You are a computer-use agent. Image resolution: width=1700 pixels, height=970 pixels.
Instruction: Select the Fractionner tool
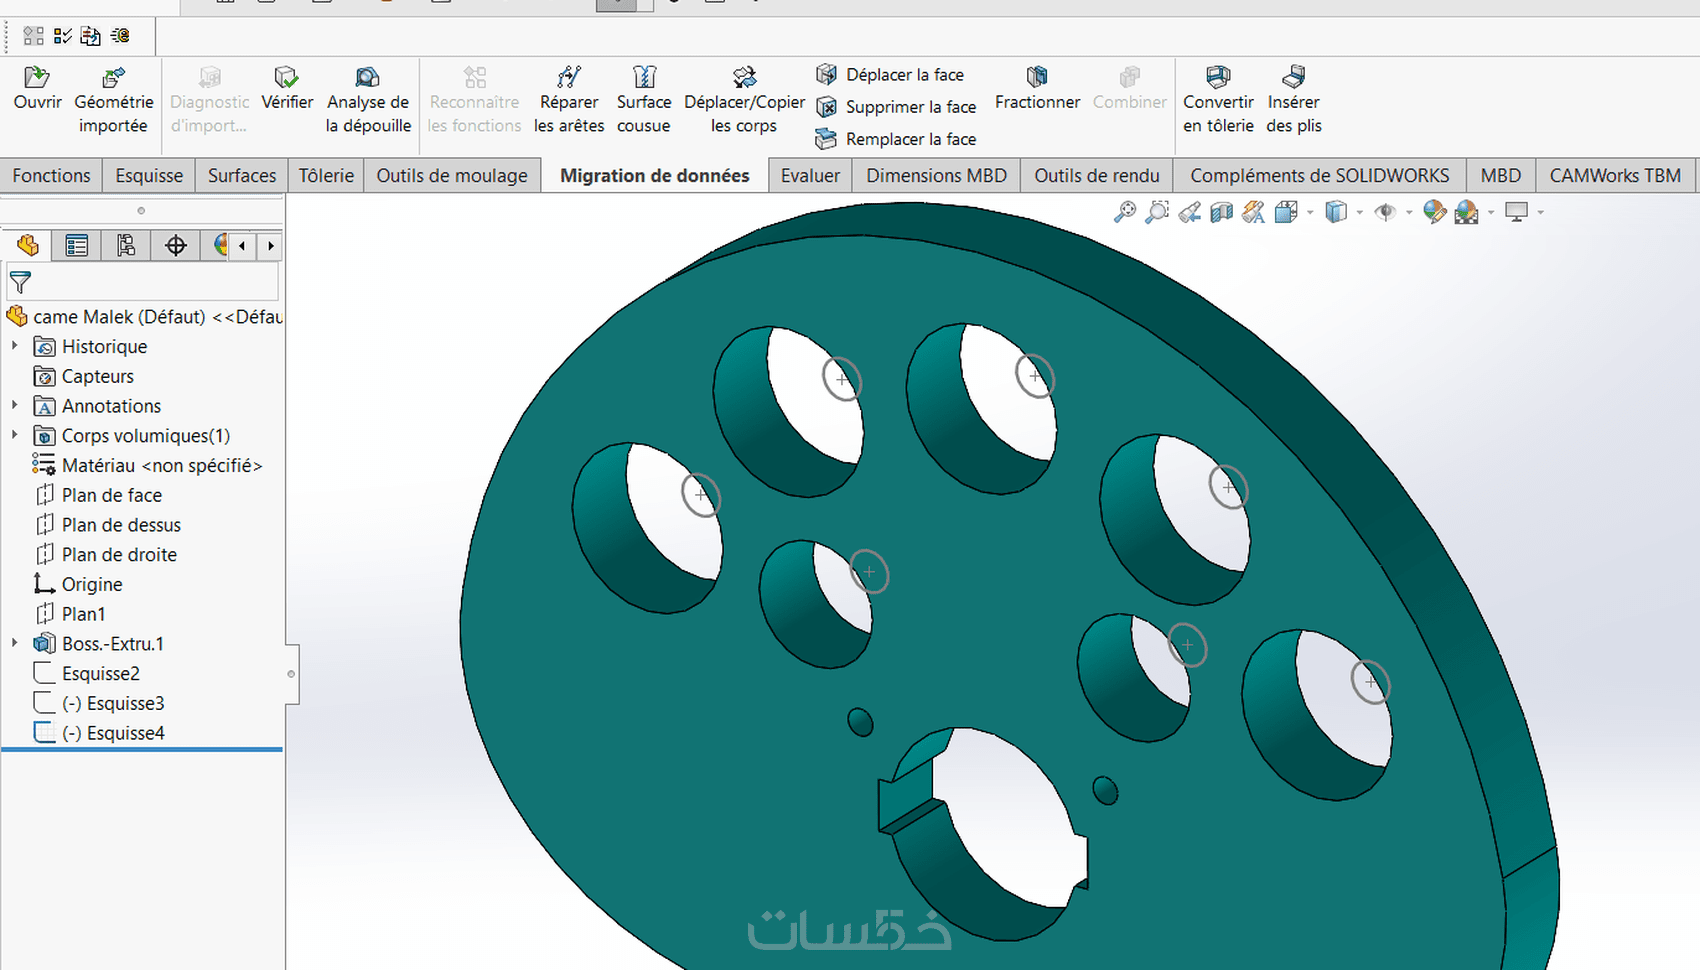pos(1037,89)
